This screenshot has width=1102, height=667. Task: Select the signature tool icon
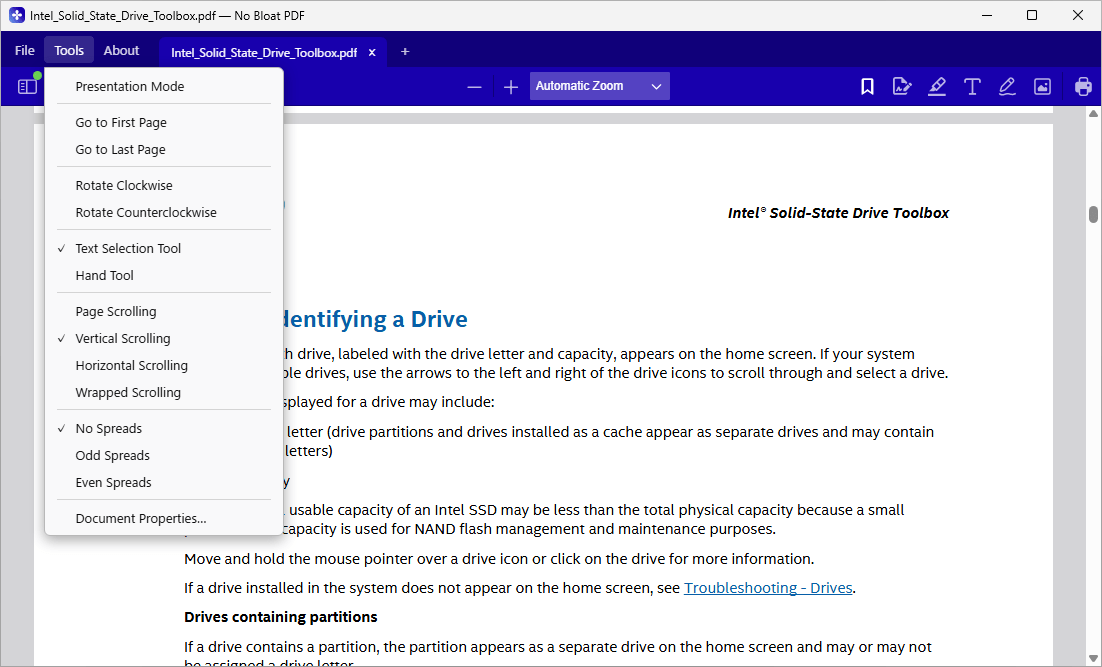pyautogui.click(x=902, y=86)
